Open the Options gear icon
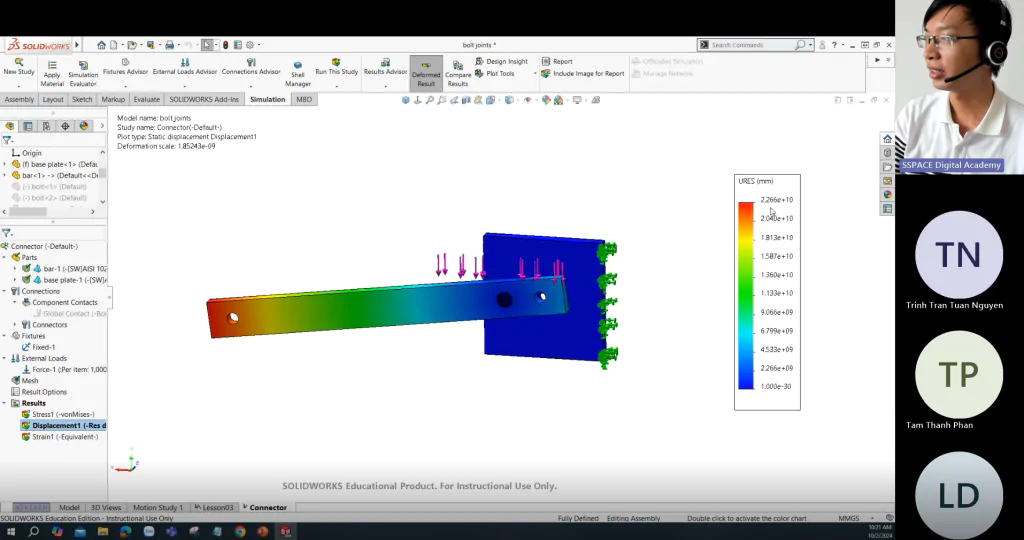This screenshot has height=540, width=1024. 249,45
